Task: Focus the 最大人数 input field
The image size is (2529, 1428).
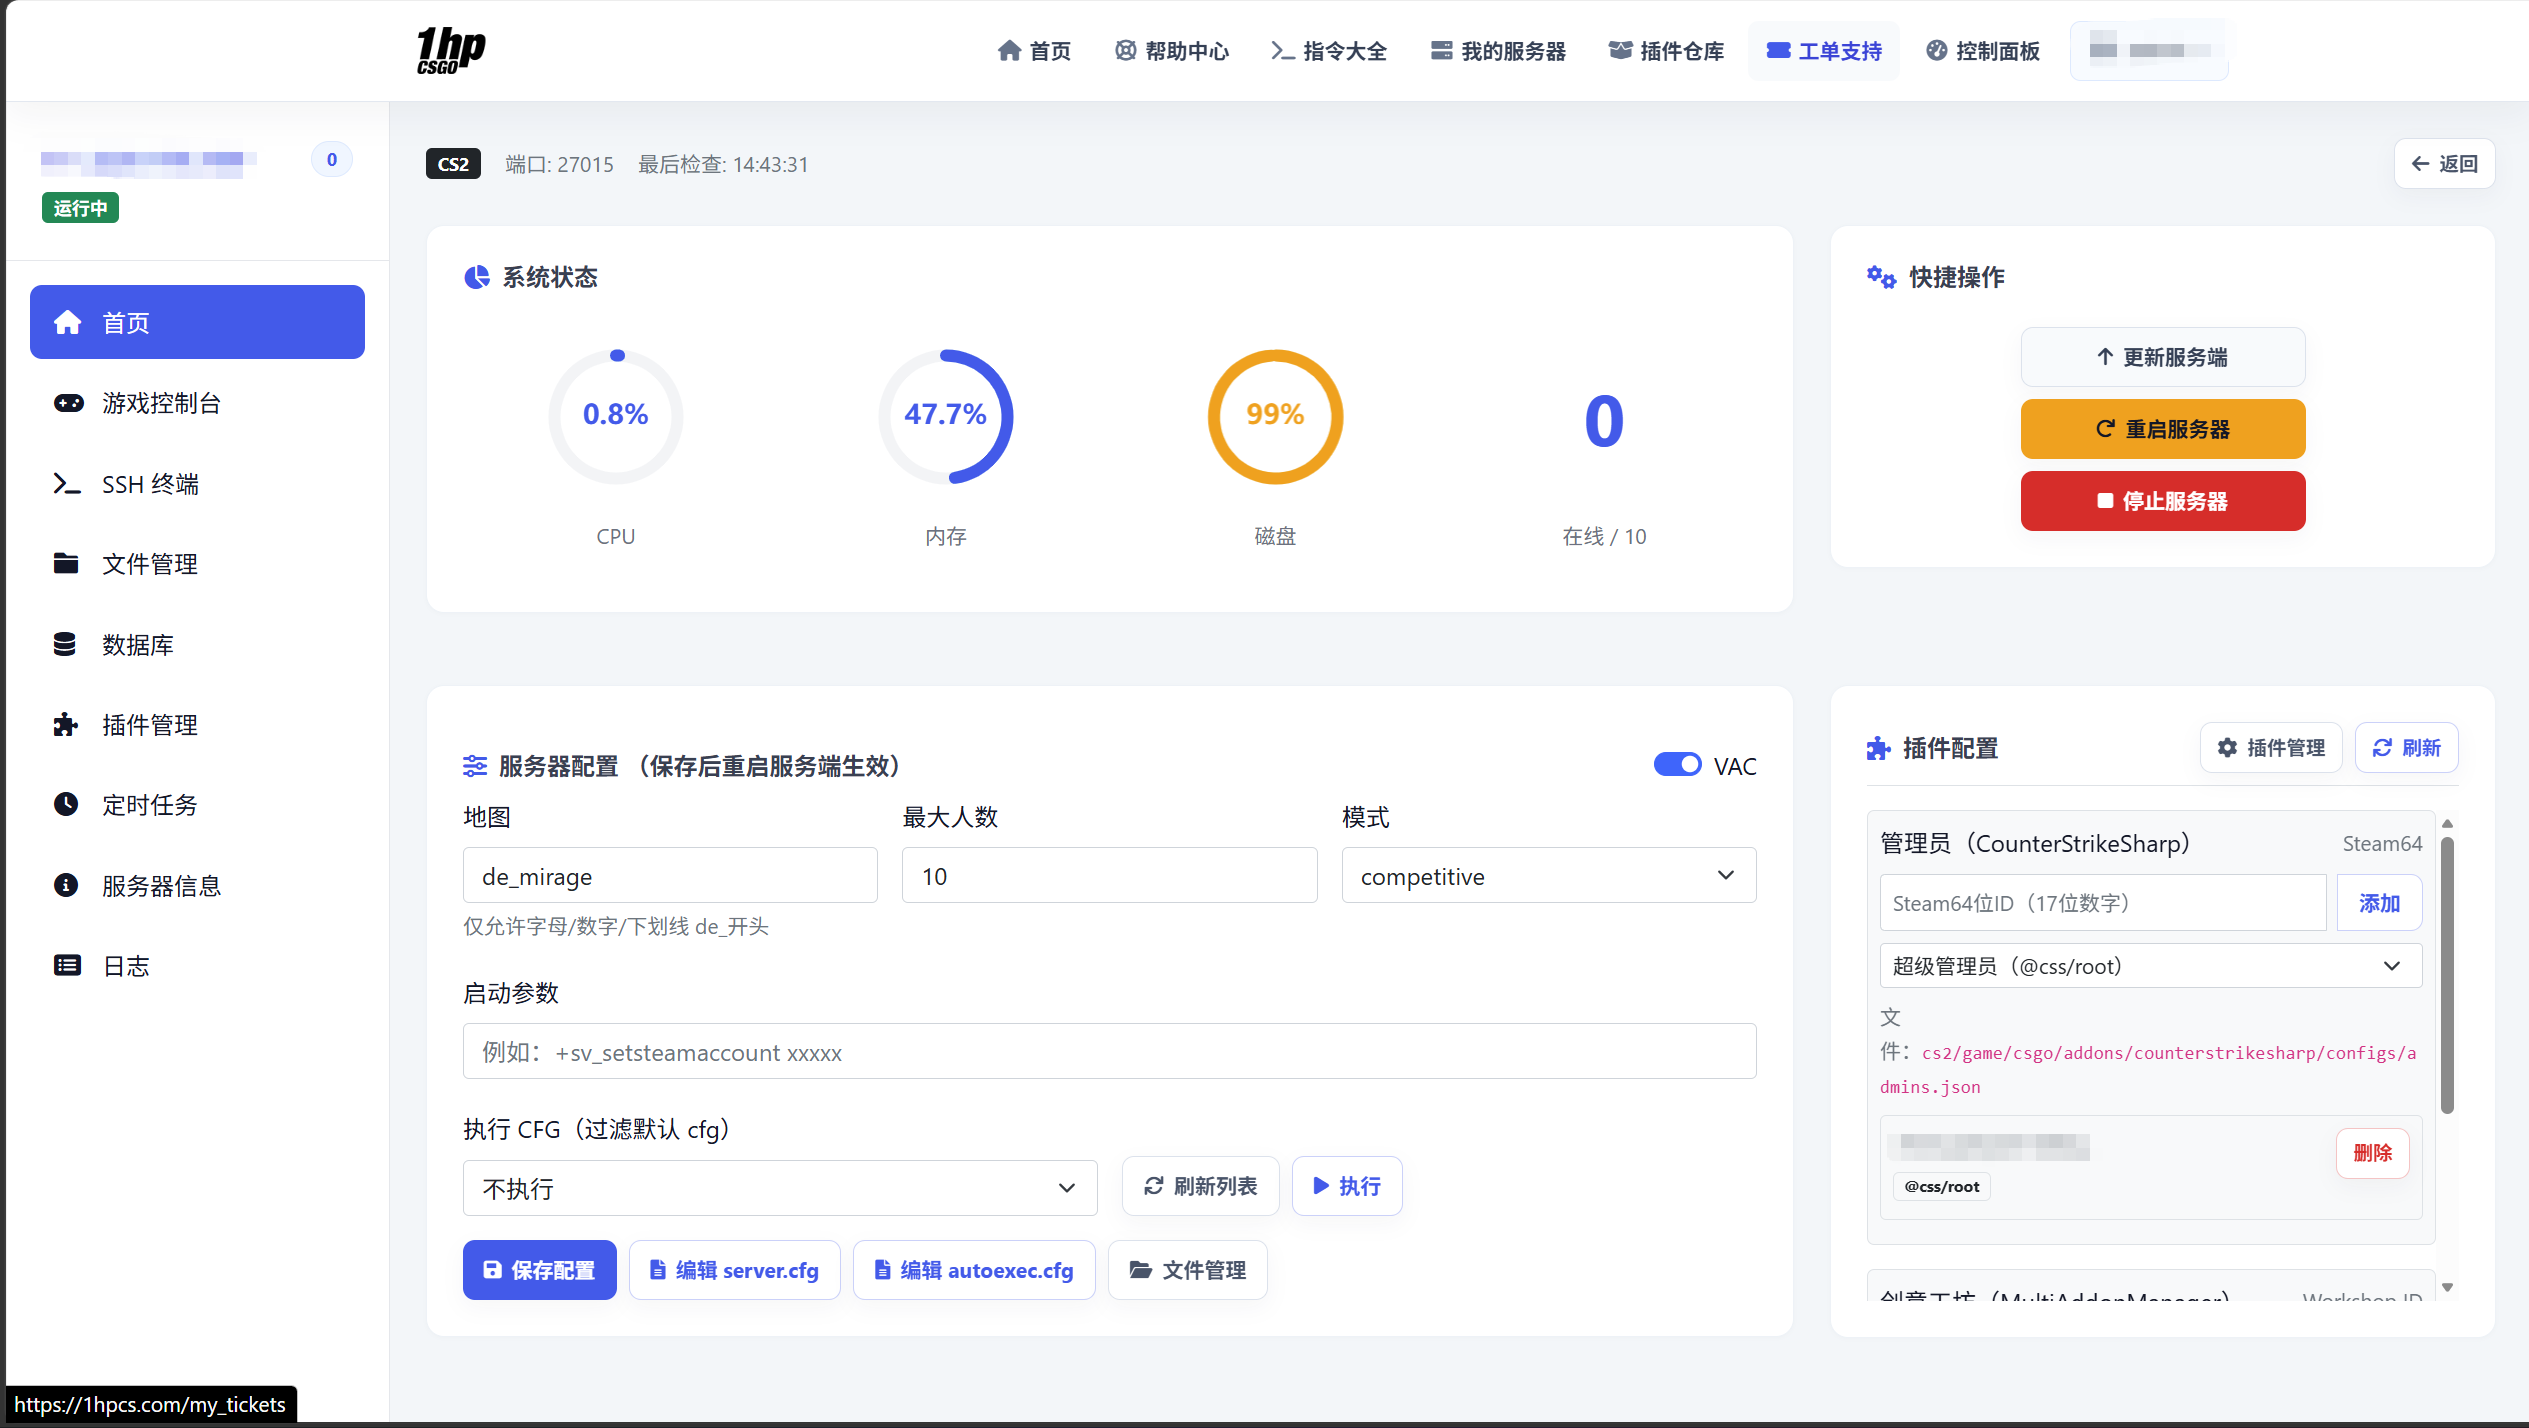Action: pyautogui.click(x=1109, y=876)
